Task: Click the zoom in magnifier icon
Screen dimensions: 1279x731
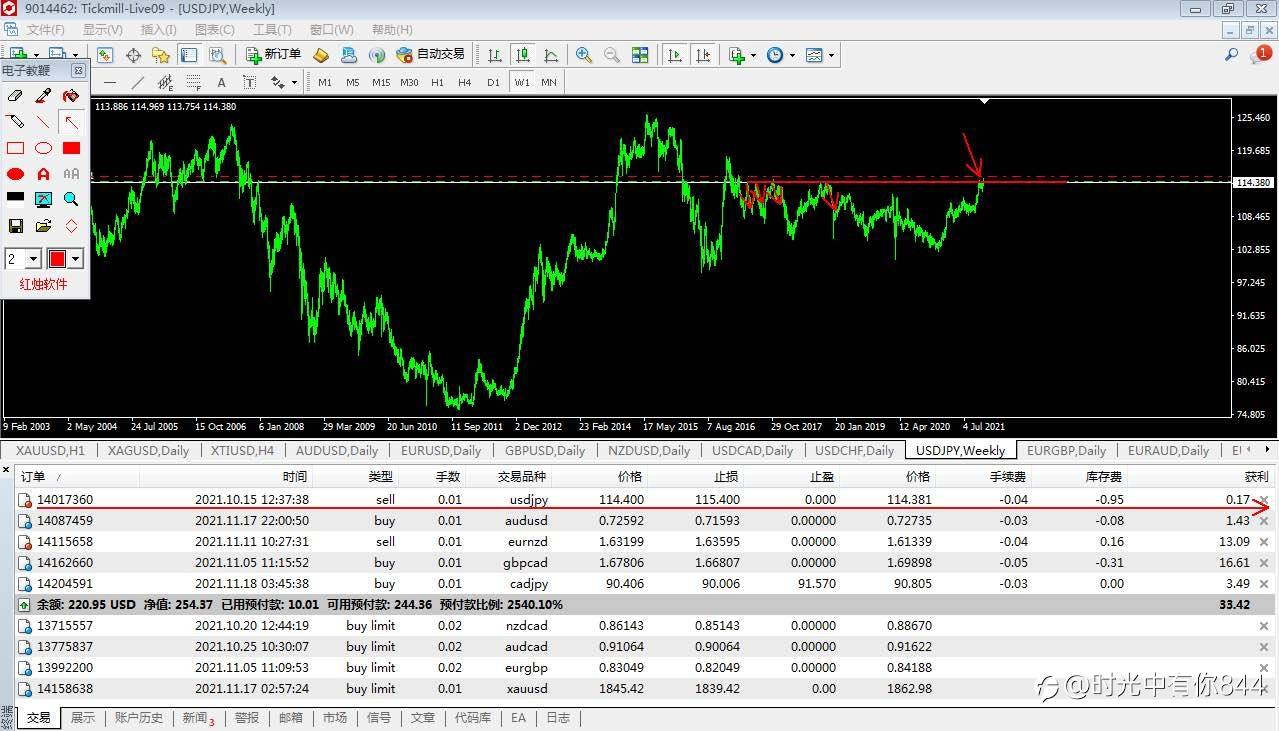Action: (583, 55)
